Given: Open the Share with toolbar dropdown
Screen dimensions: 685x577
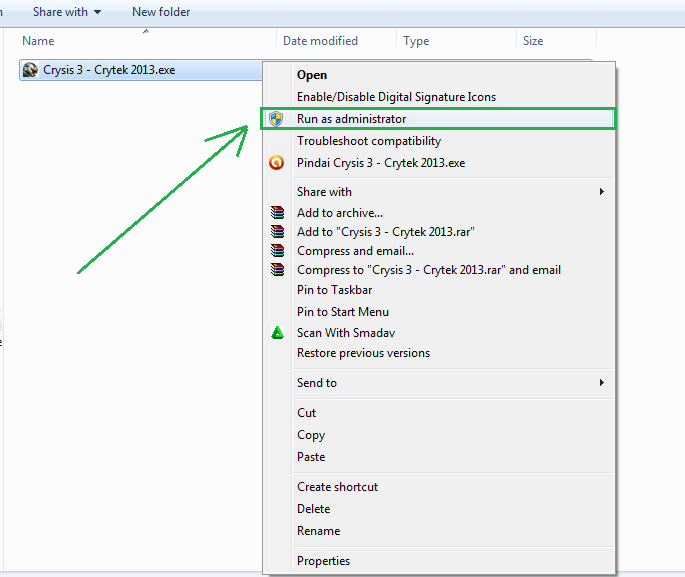Looking at the screenshot, I should [67, 12].
